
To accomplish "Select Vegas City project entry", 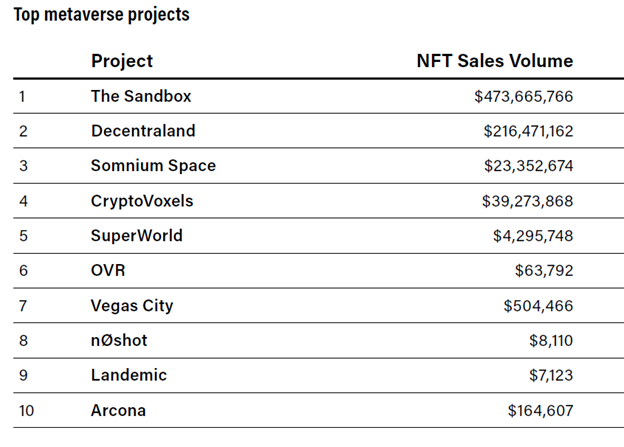I will click(x=132, y=305).
